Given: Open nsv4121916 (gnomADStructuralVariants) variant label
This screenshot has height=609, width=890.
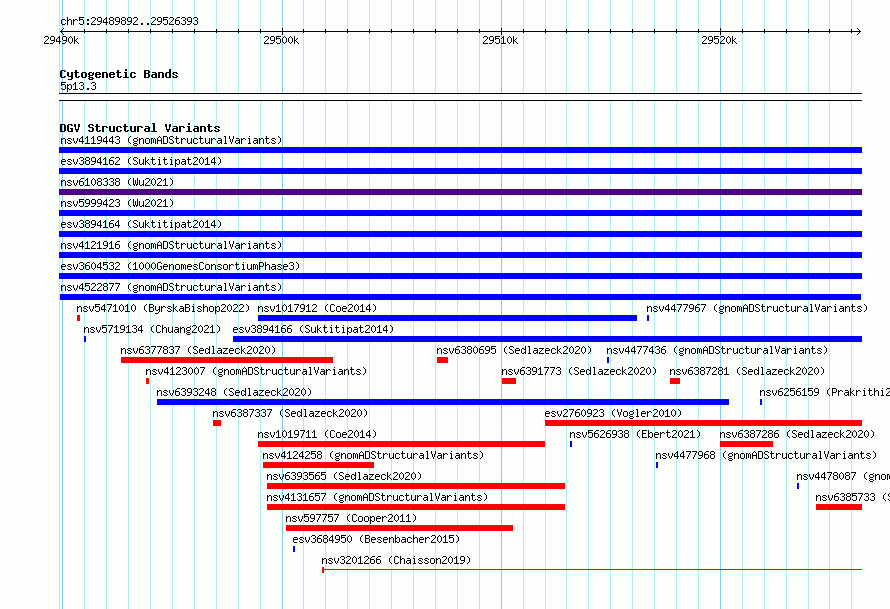Looking at the screenshot, I should 171,245.
